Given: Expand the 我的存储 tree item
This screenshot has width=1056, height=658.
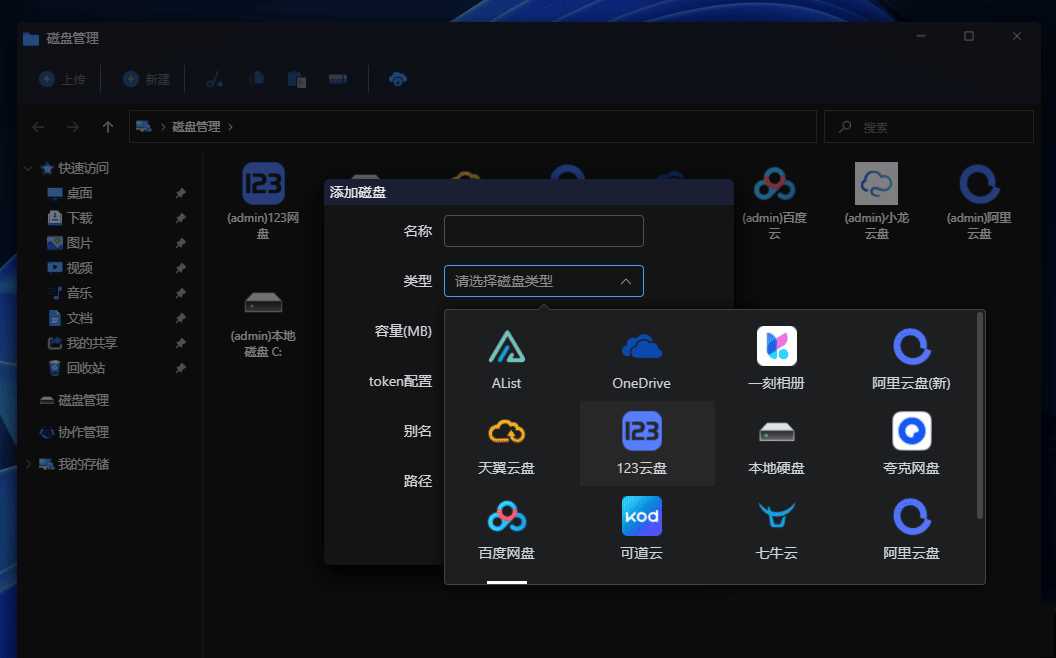Looking at the screenshot, I should 29,464.
